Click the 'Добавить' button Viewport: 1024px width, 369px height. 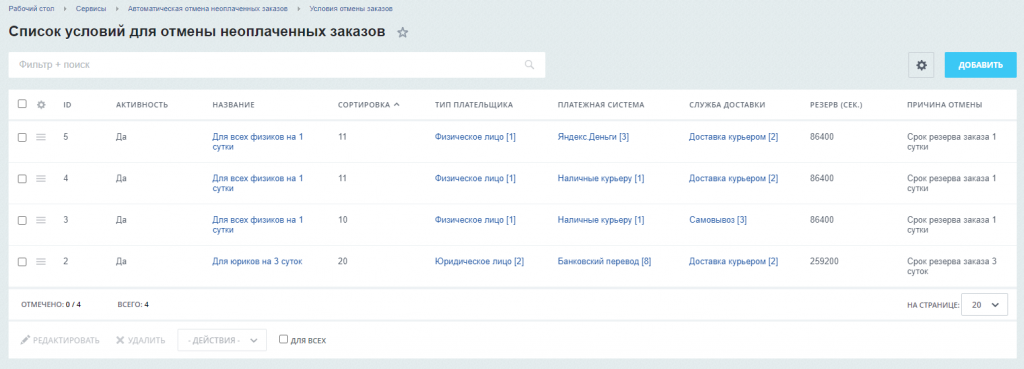[x=980, y=65]
